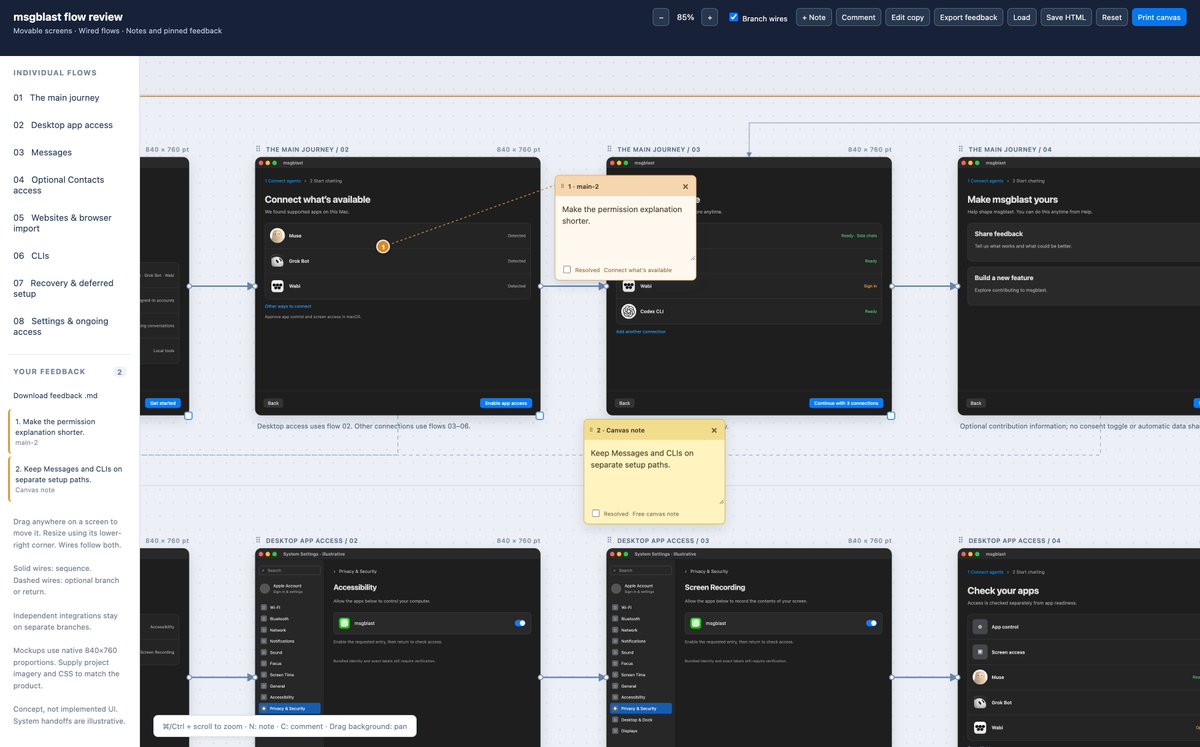Click the blue Print canvas button
Screen dimensions: 1200x747
1159,17
